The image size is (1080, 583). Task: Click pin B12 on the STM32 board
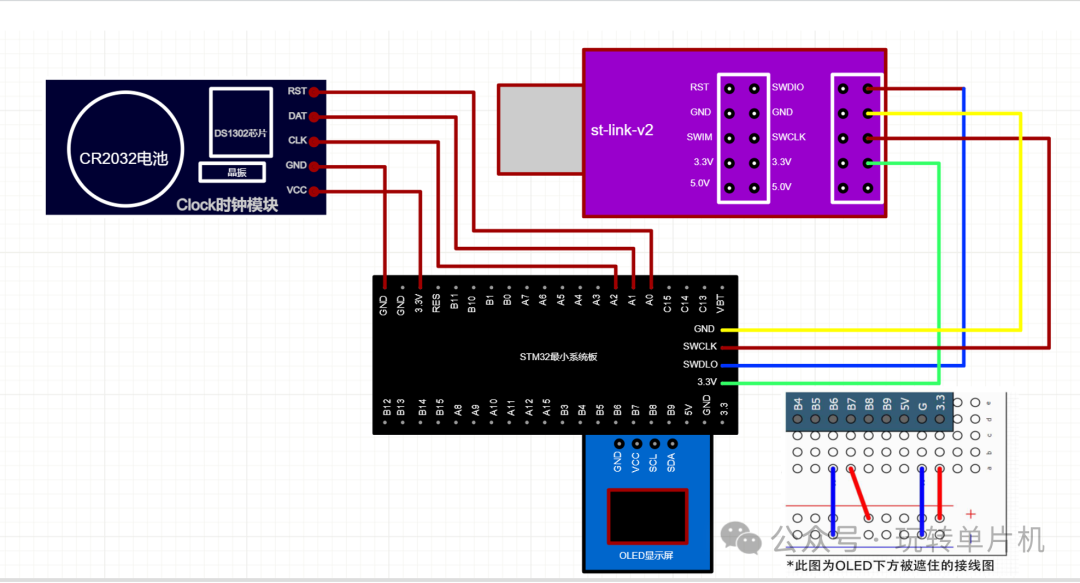[387, 407]
